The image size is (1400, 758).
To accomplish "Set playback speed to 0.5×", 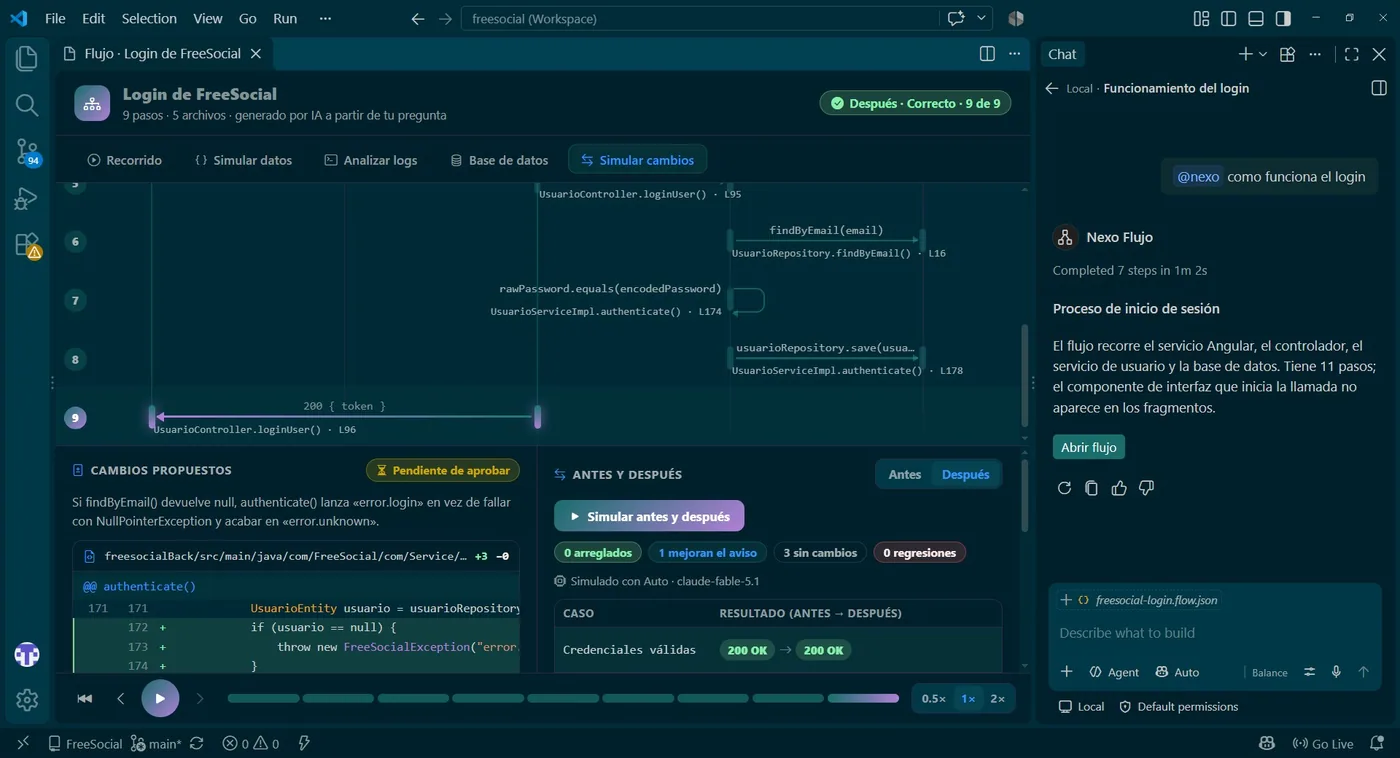I will tap(934, 699).
